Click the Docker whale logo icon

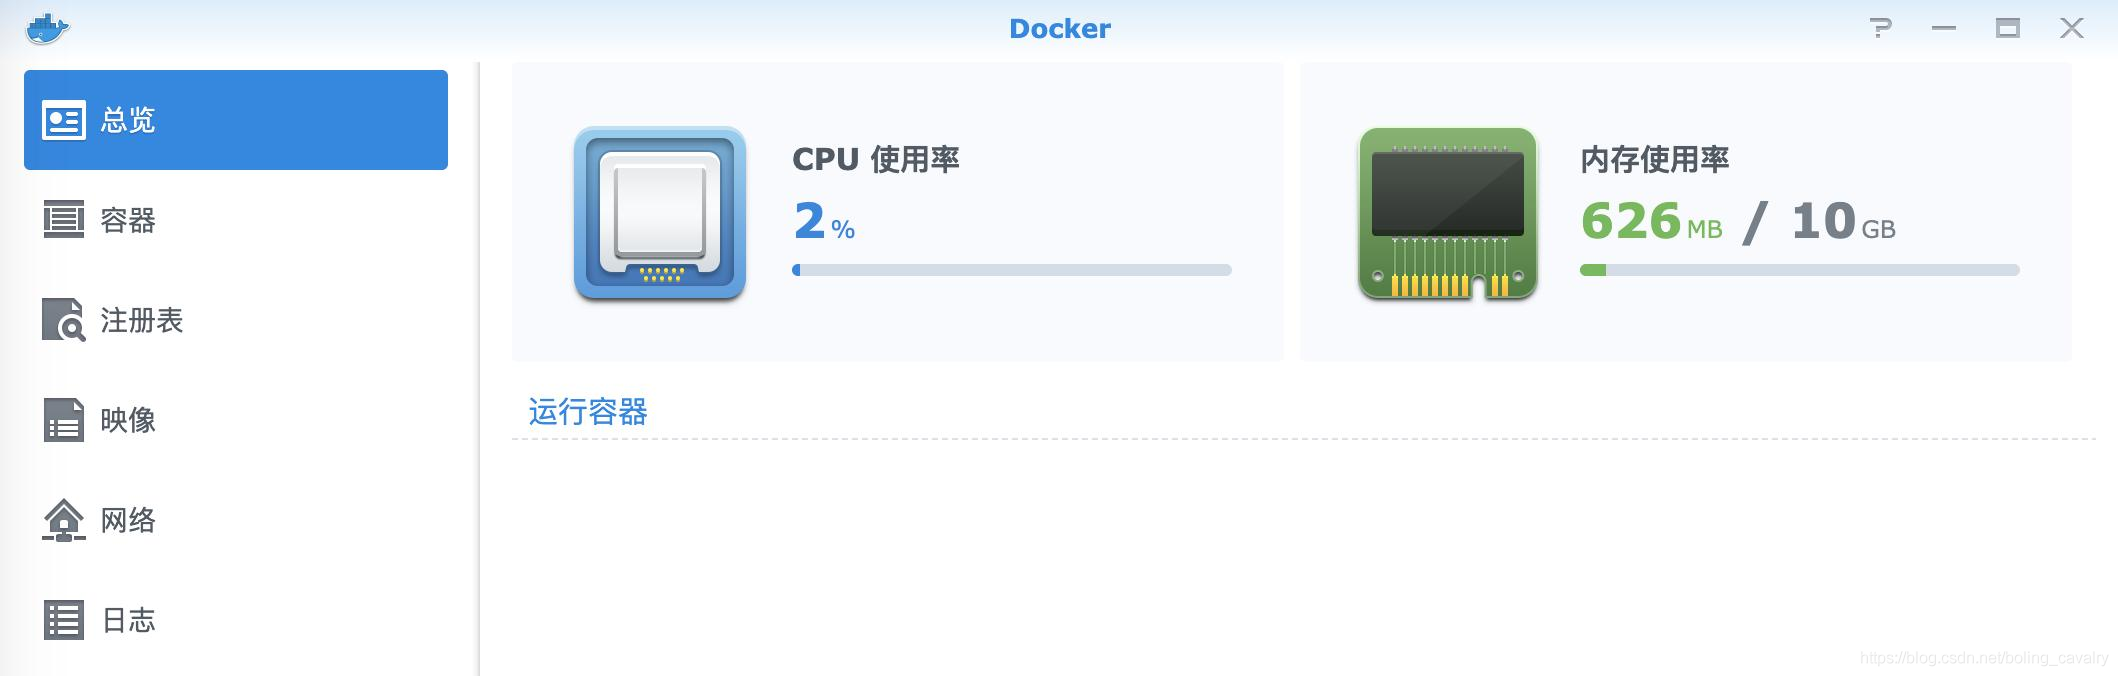coord(46,28)
